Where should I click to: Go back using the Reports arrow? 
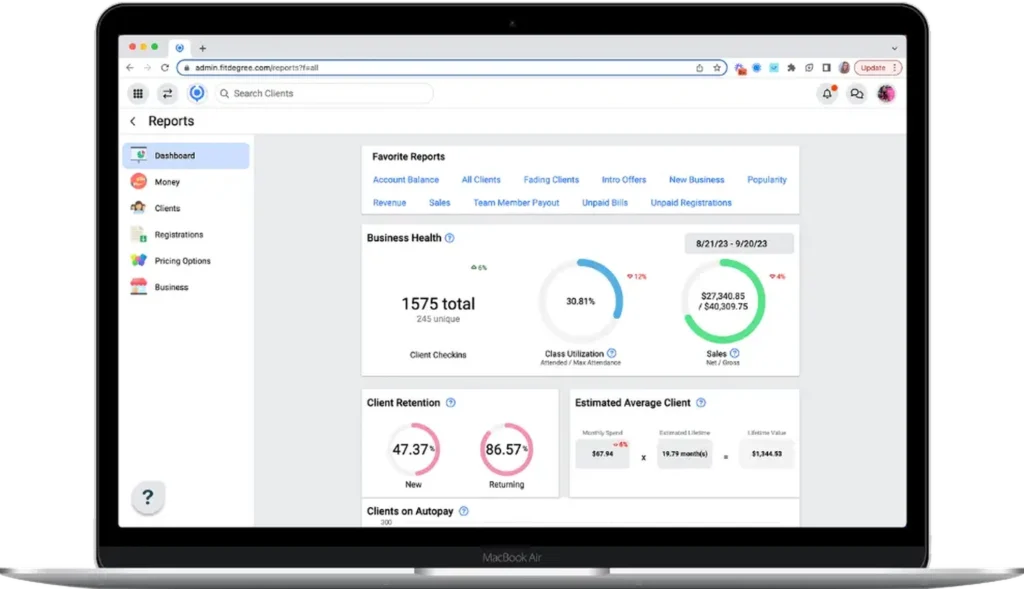pyautogui.click(x=133, y=121)
